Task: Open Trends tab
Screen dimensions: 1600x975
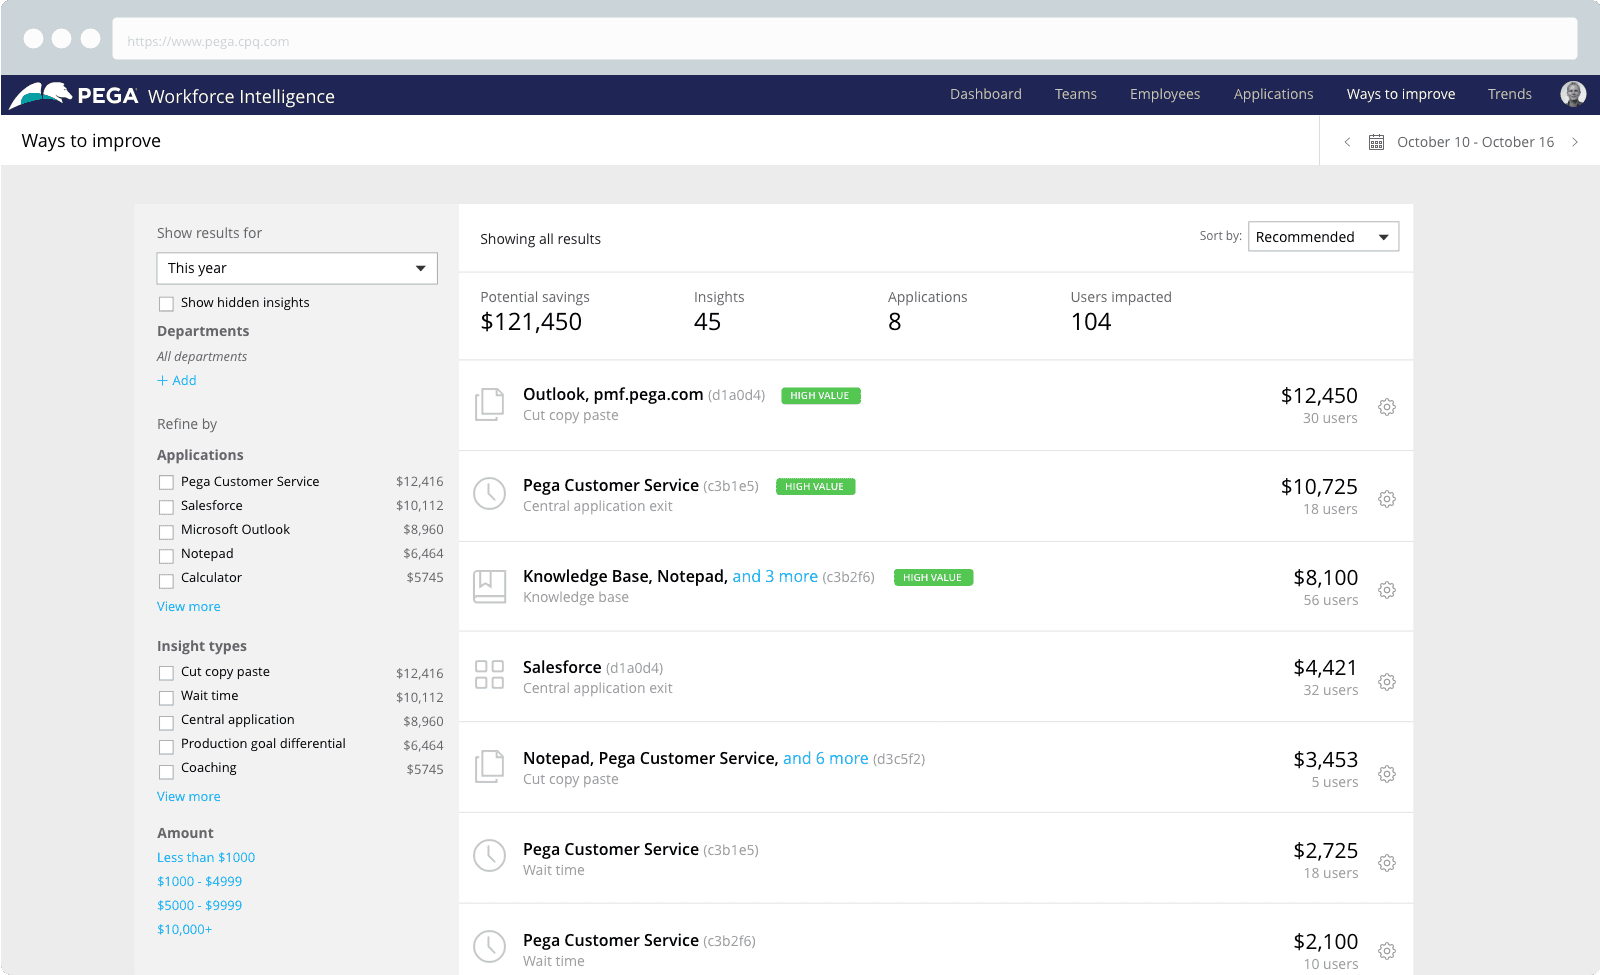Action: click(1510, 94)
